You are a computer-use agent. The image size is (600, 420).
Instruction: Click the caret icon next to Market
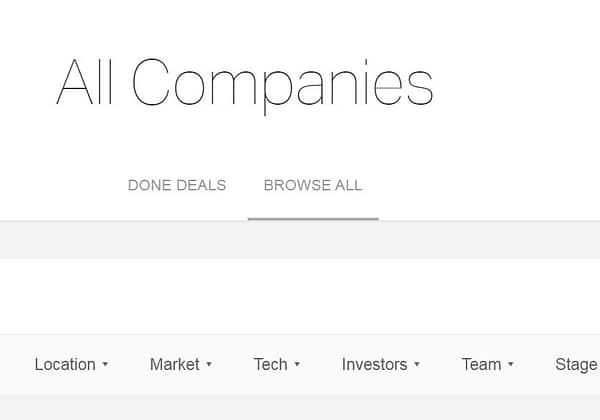tap(209, 365)
